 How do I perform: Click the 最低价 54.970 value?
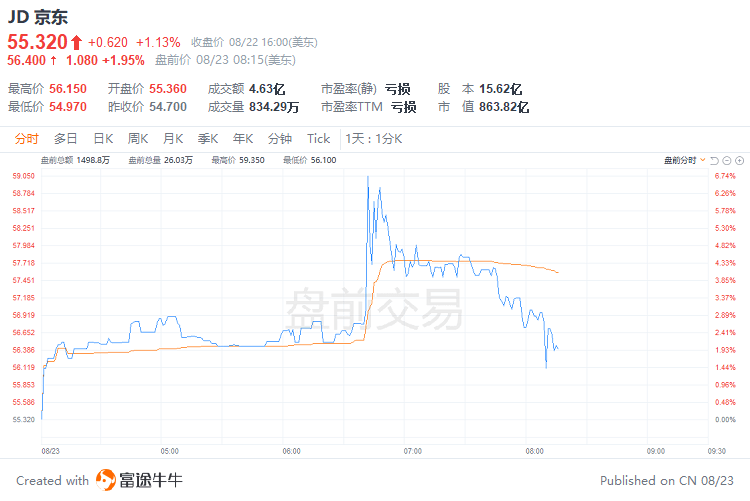tap(68, 107)
